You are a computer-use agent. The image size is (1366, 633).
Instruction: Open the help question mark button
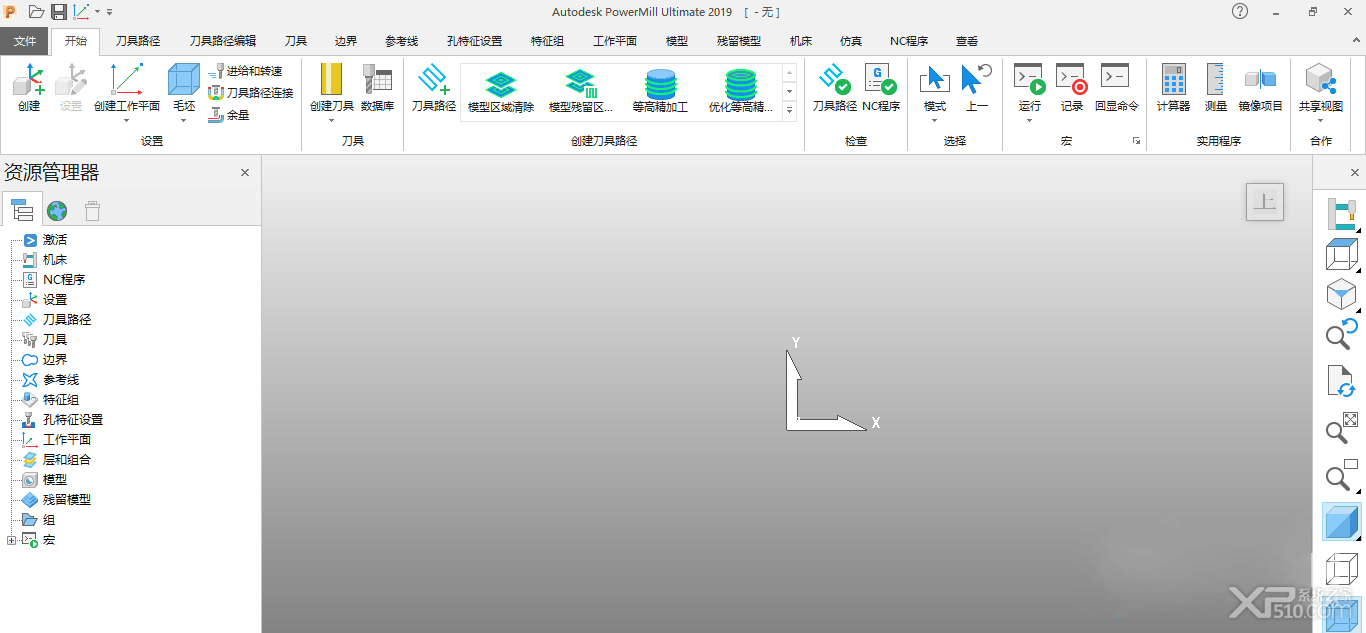click(x=1240, y=11)
